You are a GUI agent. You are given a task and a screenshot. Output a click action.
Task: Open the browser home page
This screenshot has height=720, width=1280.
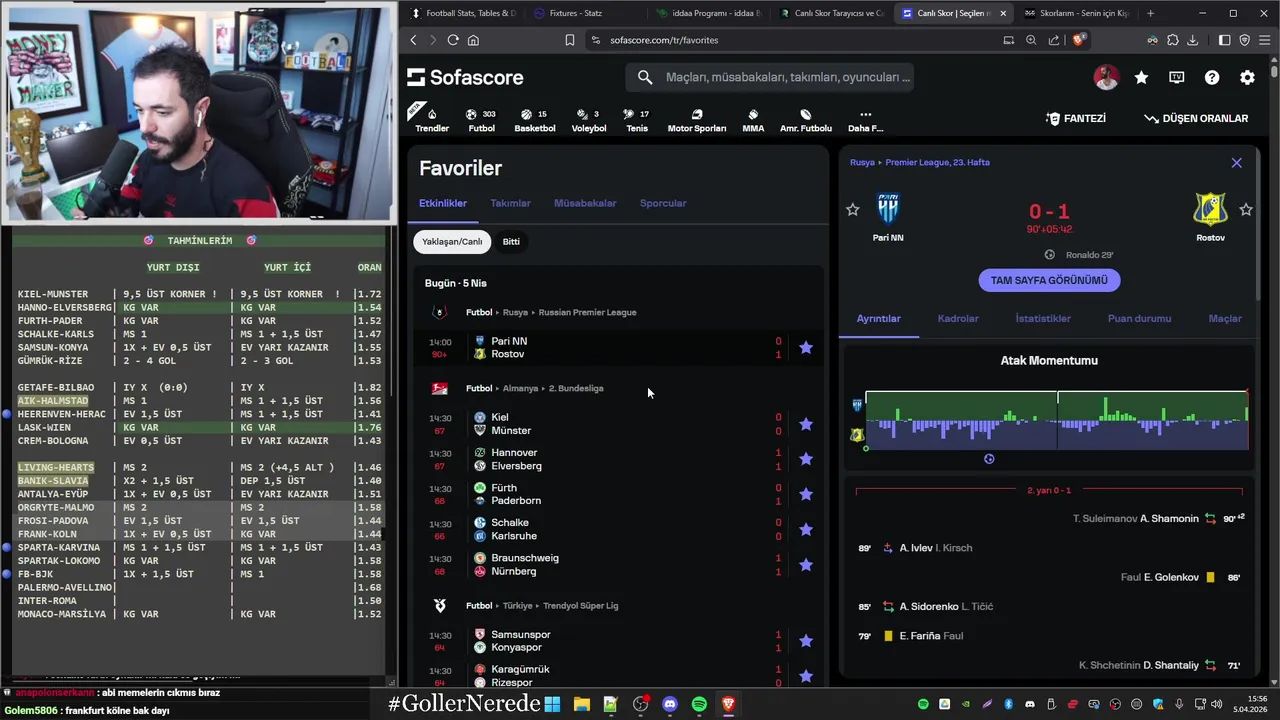tap(473, 40)
